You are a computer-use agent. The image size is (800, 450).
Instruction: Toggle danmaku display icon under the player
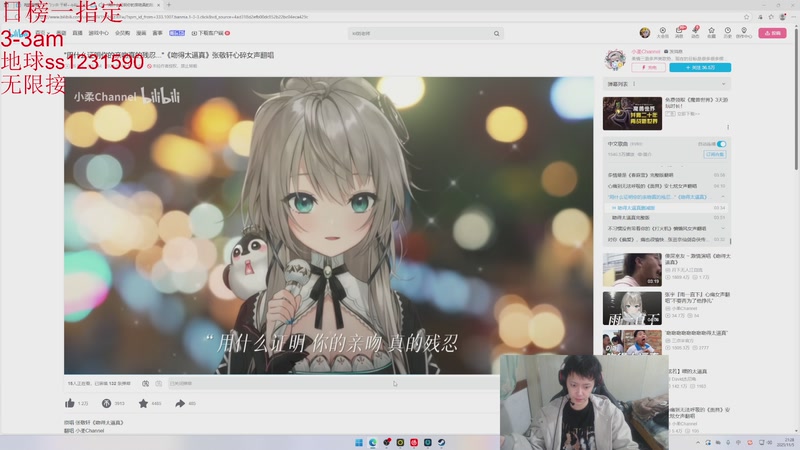145,383
